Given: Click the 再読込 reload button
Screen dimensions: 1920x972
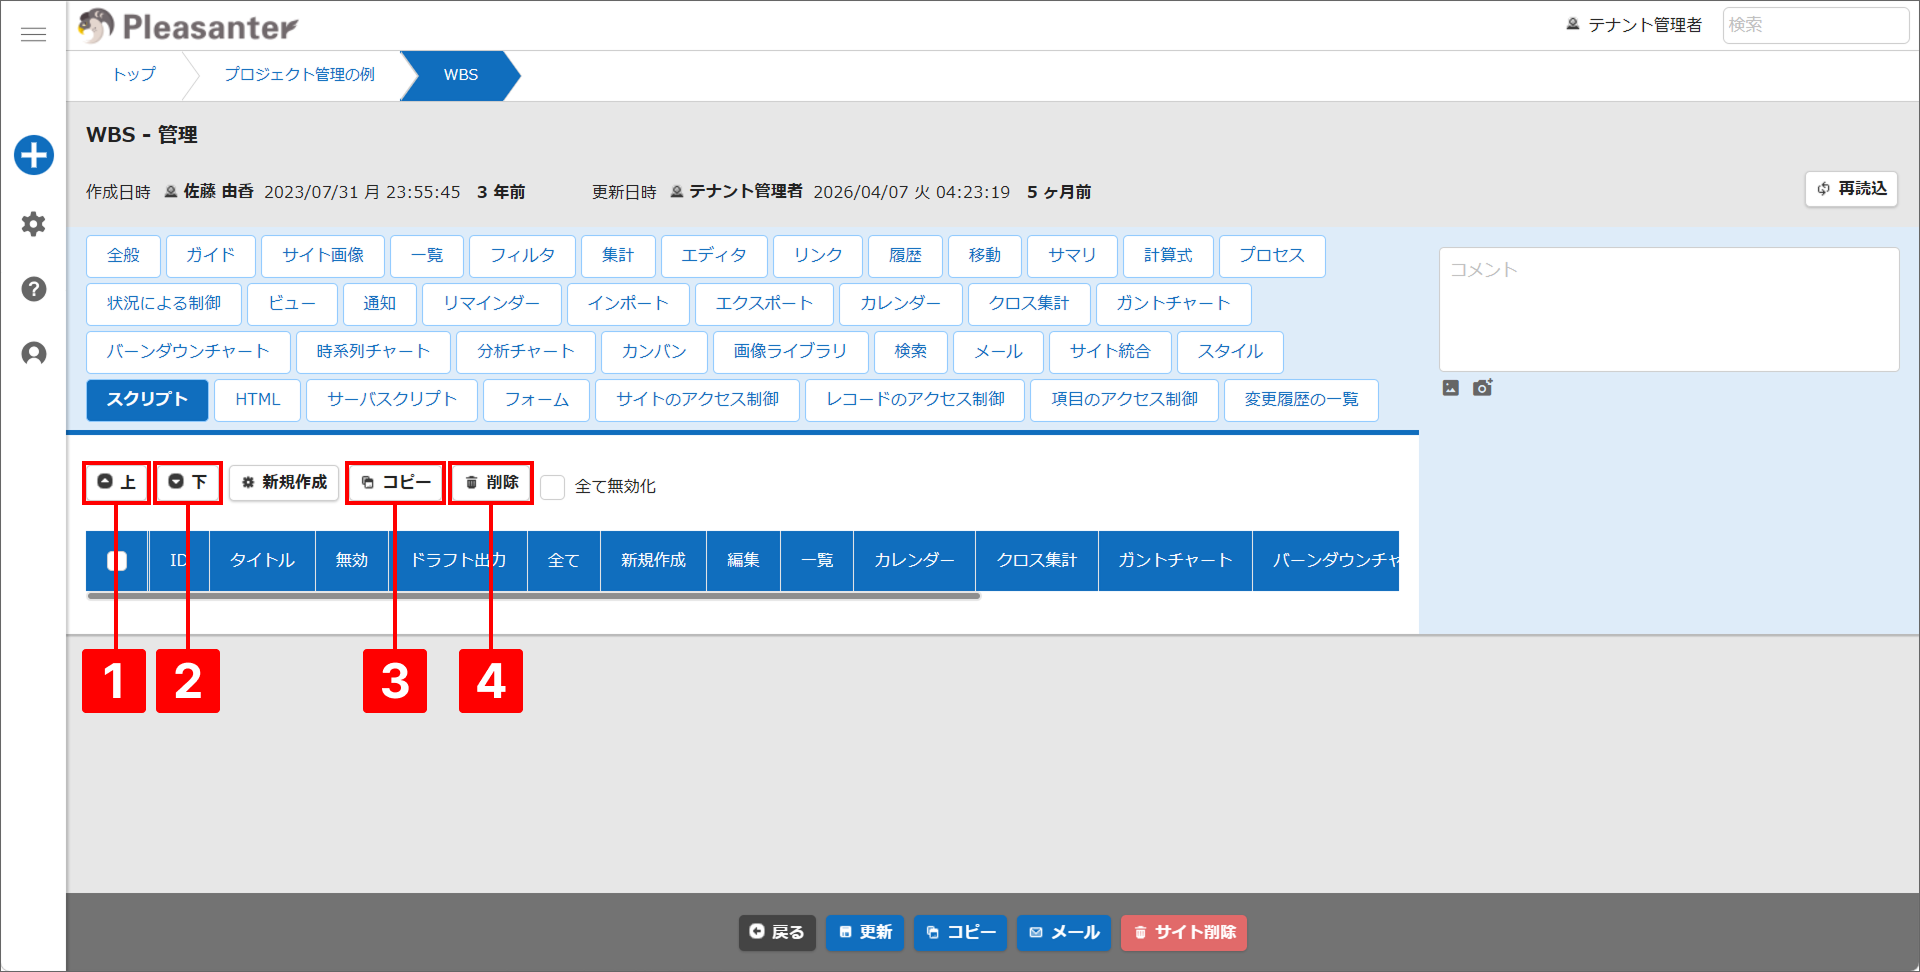Looking at the screenshot, I should [x=1851, y=189].
